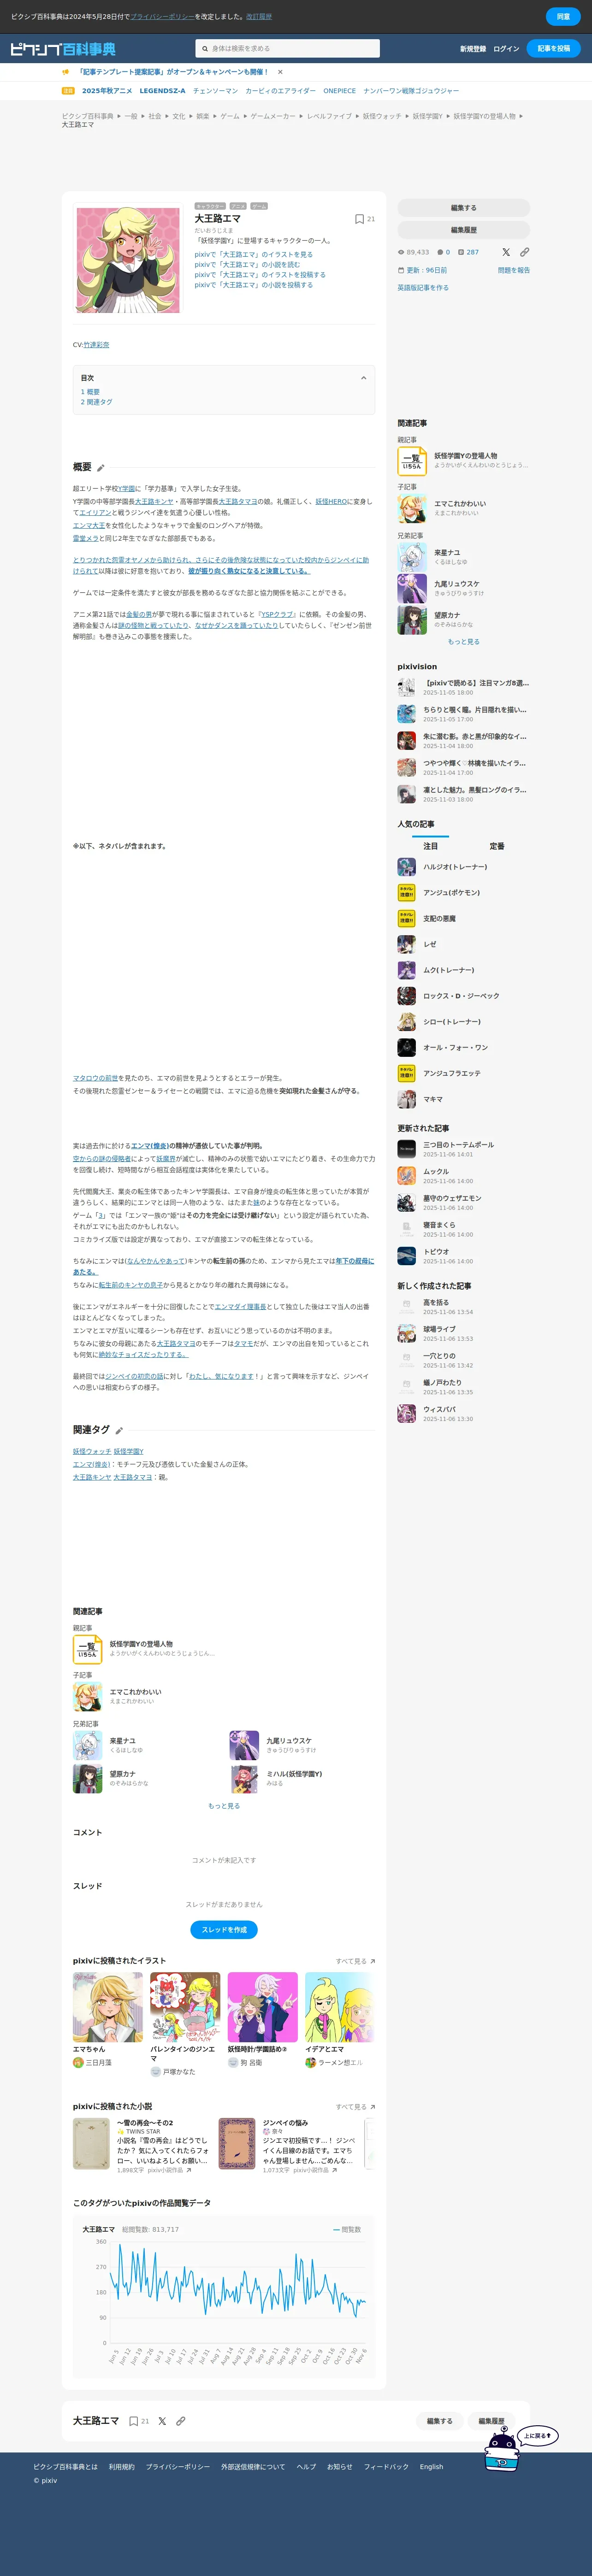Click the bottom bar 編集する button
592x2576 pixels.
tap(440, 2421)
